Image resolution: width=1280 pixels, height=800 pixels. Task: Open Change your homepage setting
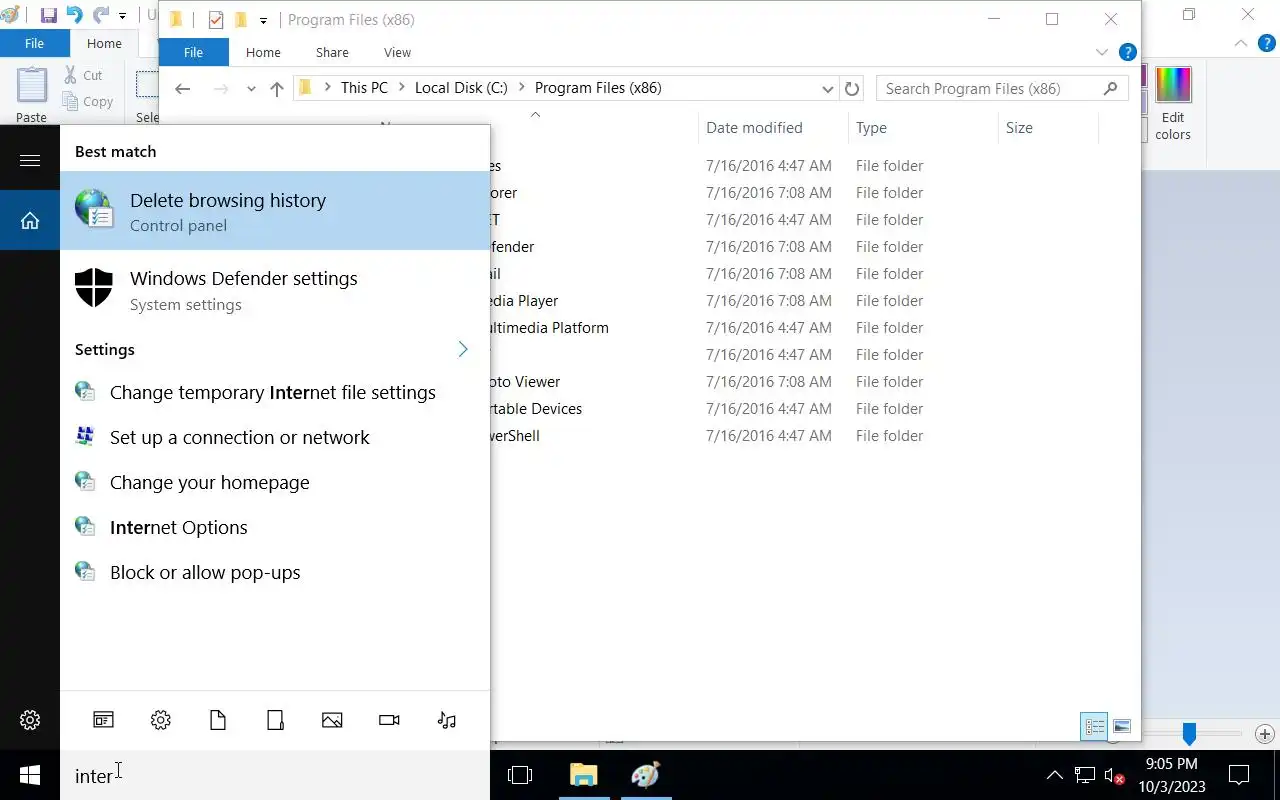coord(275,482)
